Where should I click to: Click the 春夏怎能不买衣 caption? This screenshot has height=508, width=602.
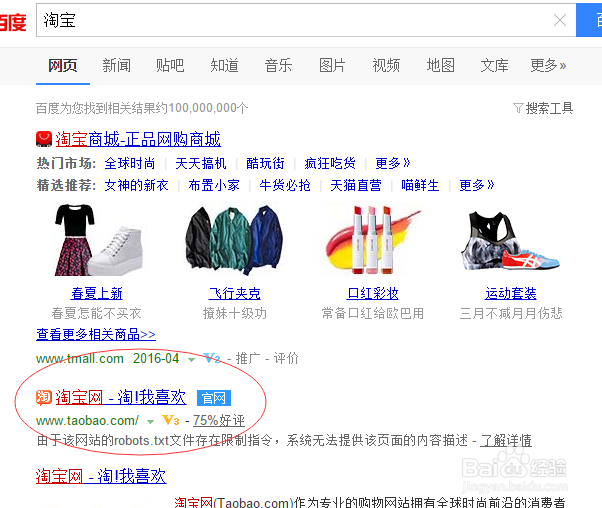[x=97, y=313]
